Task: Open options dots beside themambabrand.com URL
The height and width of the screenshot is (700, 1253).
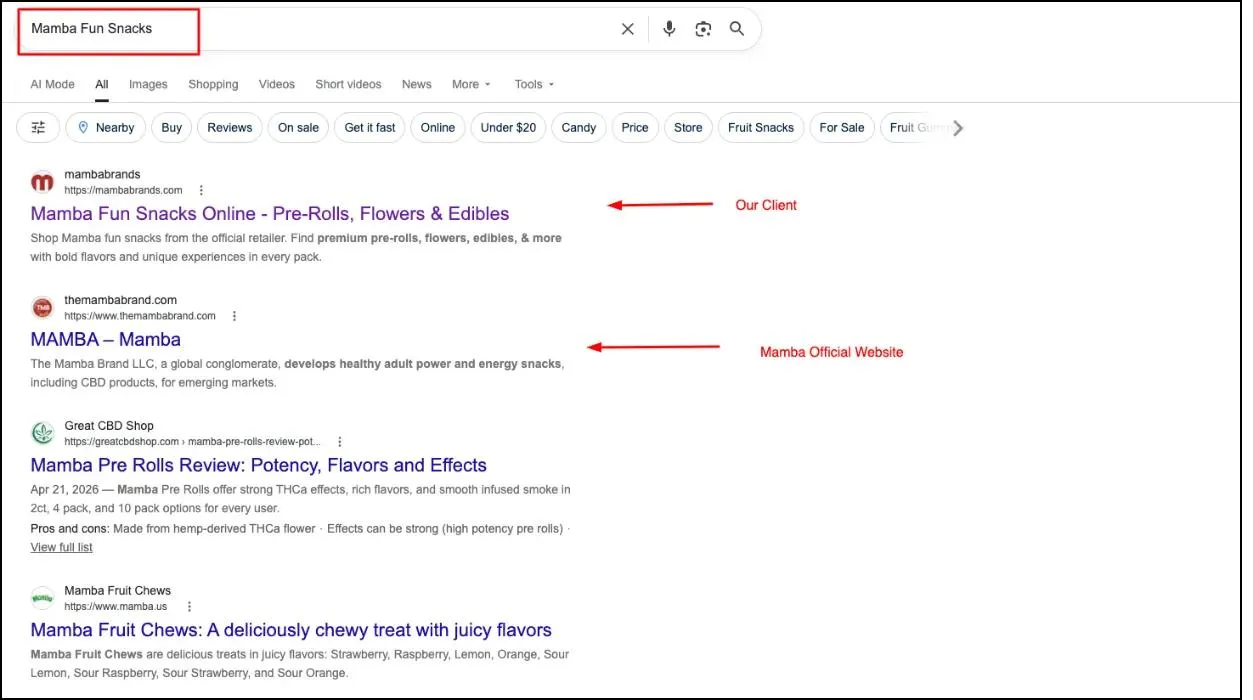Action: (x=234, y=316)
